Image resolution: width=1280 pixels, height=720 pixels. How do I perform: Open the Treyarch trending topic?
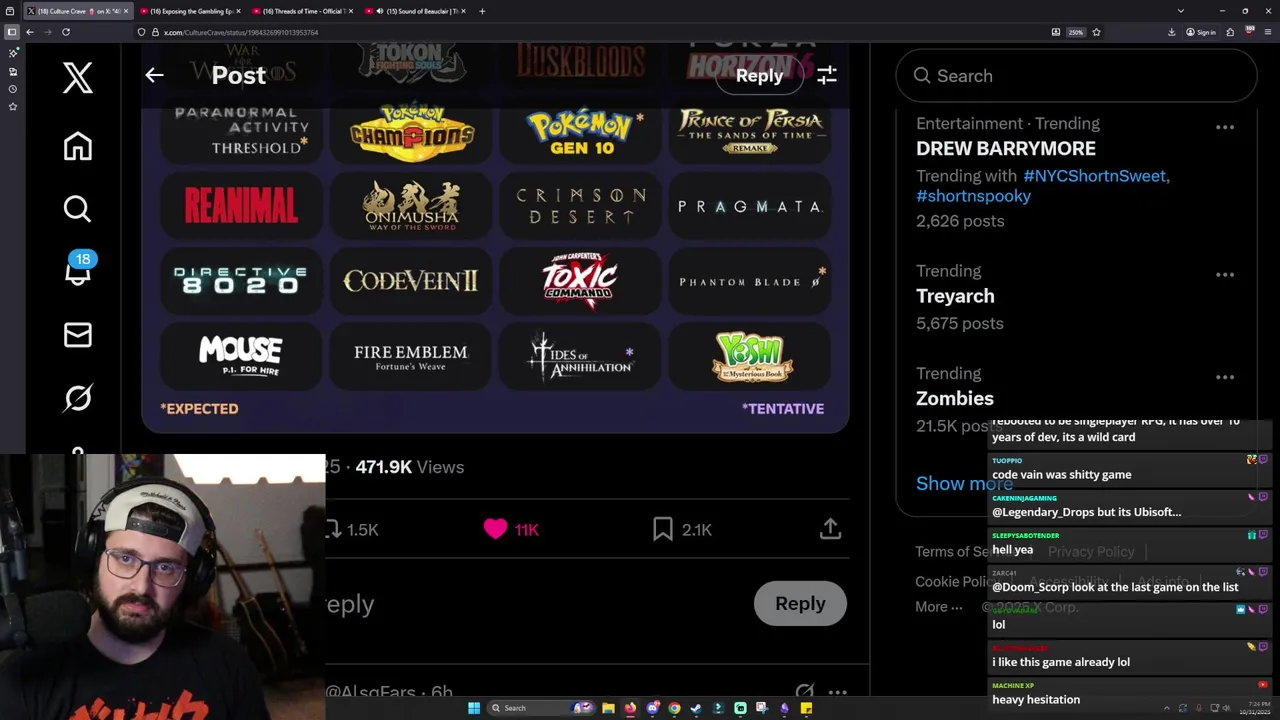(x=955, y=296)
